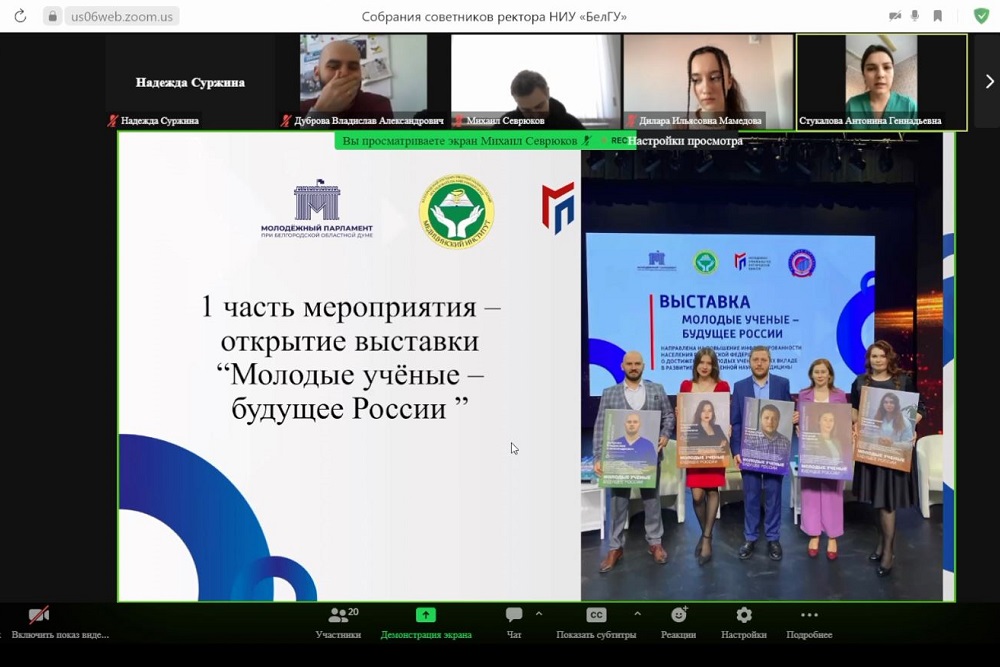1000x667 pixels.
Task: Open the Настройки просмотра view options dropdown
Action: pos(685,141)
